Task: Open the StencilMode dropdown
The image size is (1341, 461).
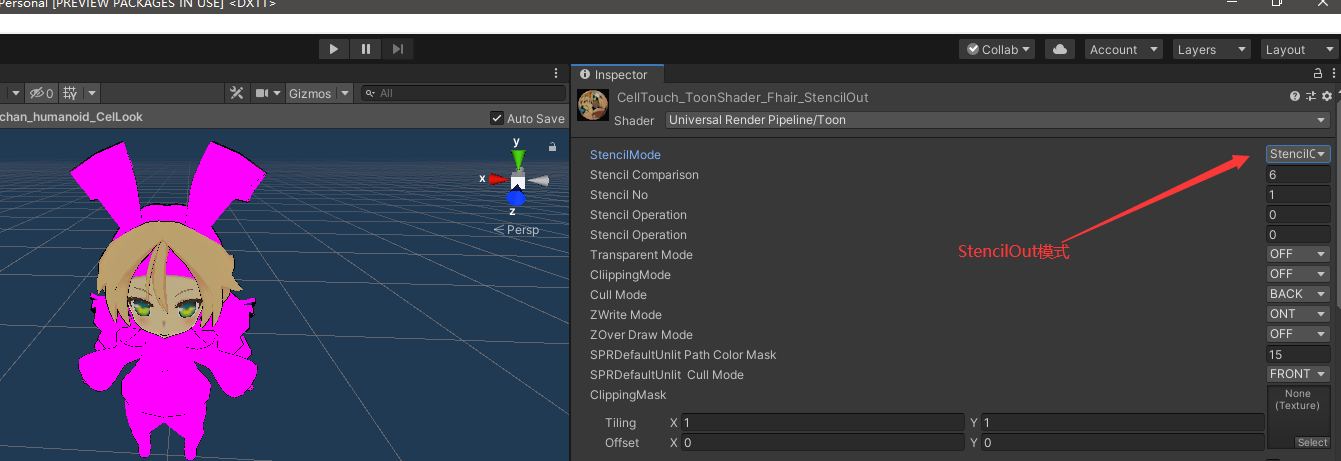Action: pos(1298,154)
